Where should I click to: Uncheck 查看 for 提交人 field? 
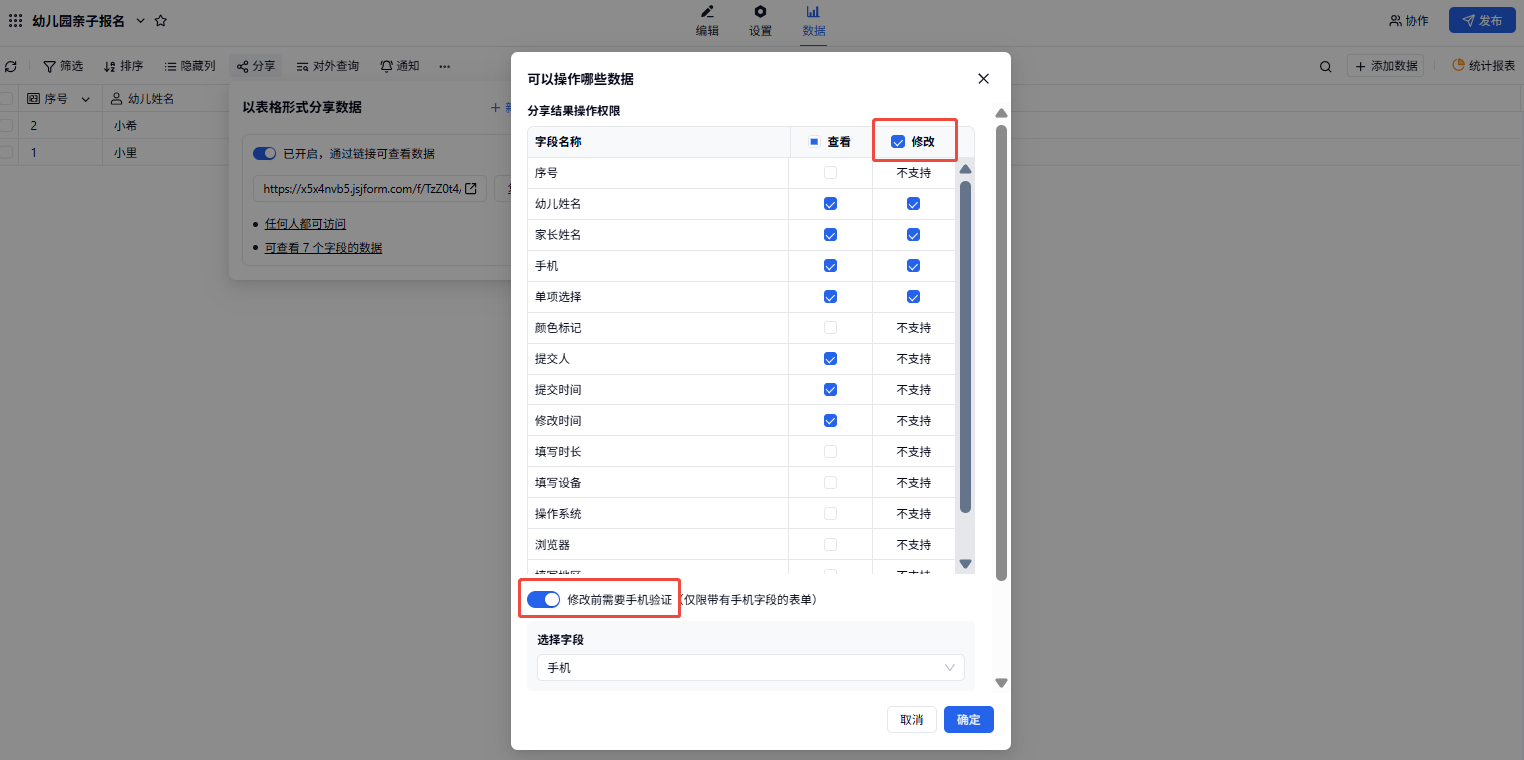click(x=830, y=359)
